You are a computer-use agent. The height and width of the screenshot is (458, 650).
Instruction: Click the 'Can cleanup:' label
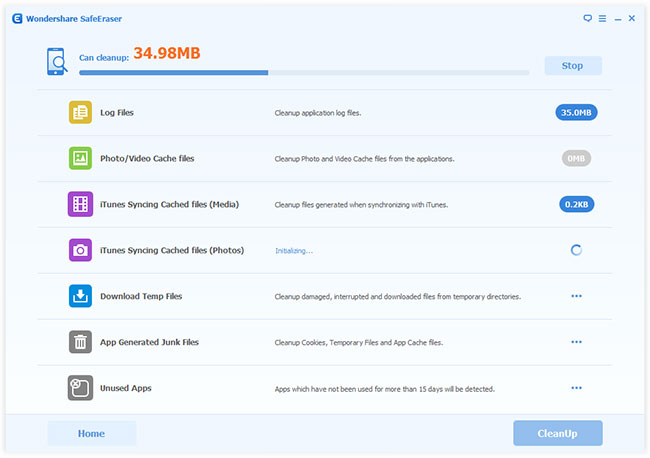(x=104, y=58)
